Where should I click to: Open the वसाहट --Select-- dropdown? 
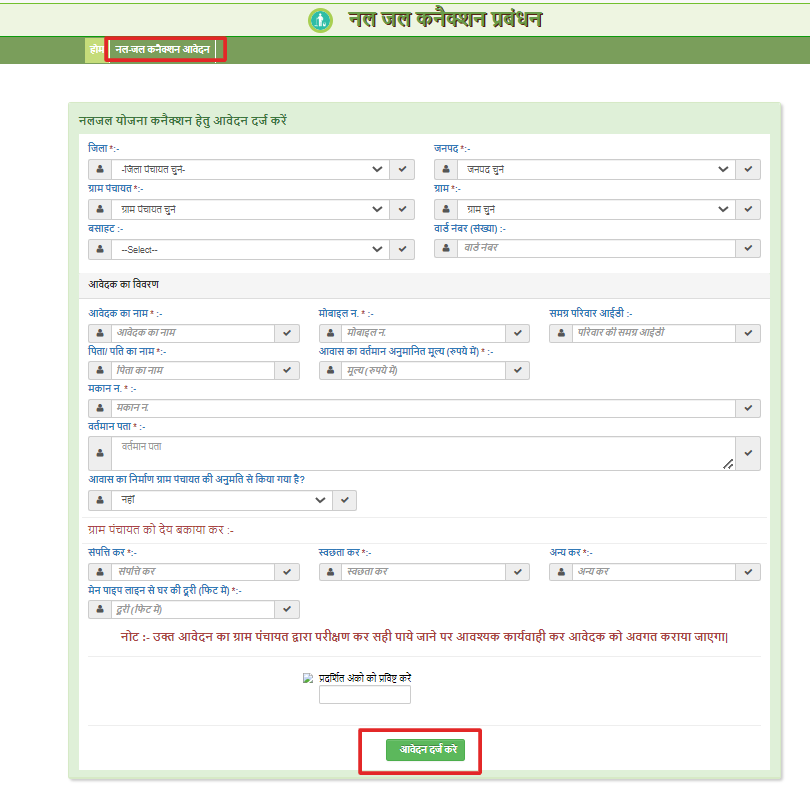point(251,250)
